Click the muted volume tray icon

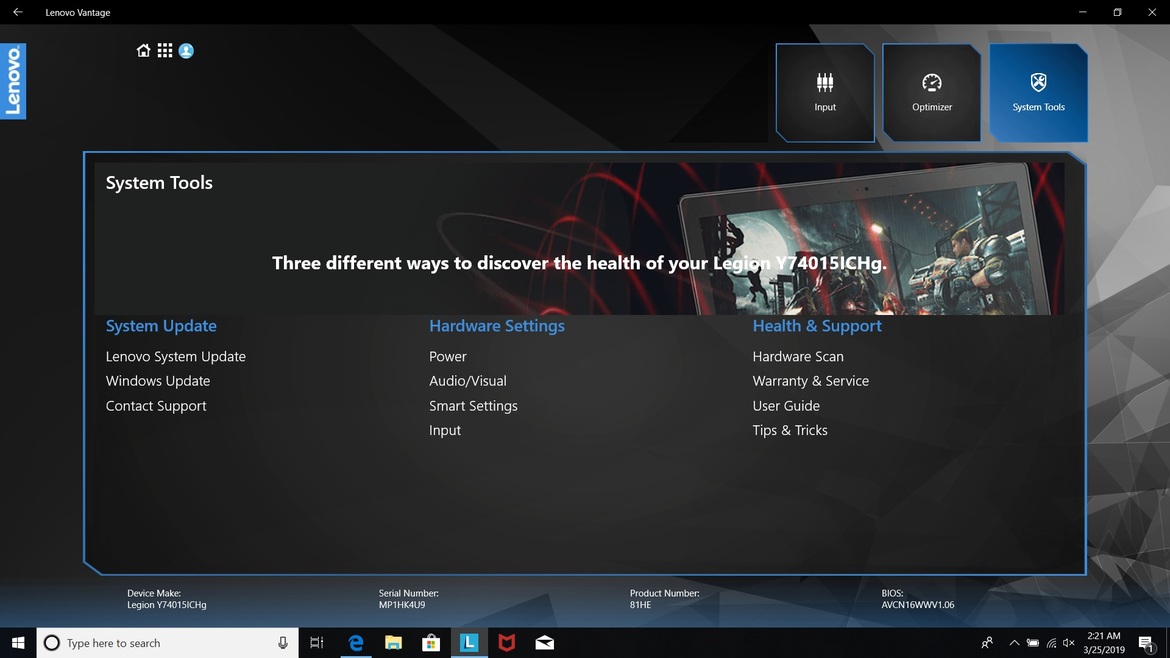pos(1069,642)
